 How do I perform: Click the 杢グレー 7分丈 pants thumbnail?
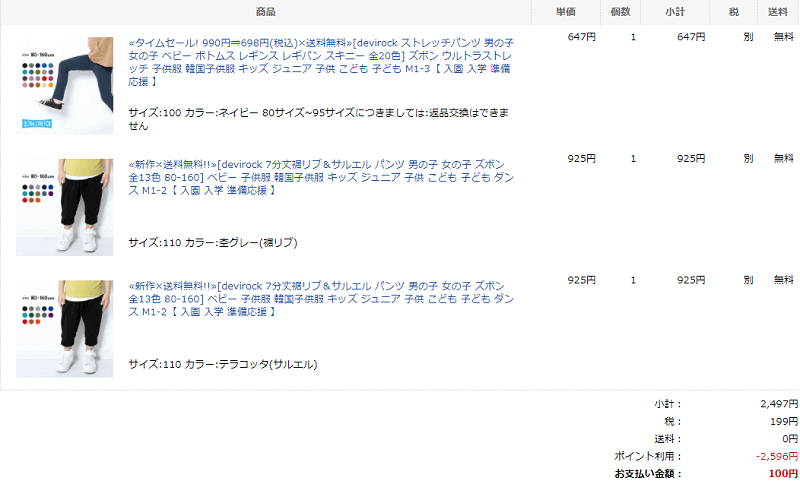[x=65, y=206]
